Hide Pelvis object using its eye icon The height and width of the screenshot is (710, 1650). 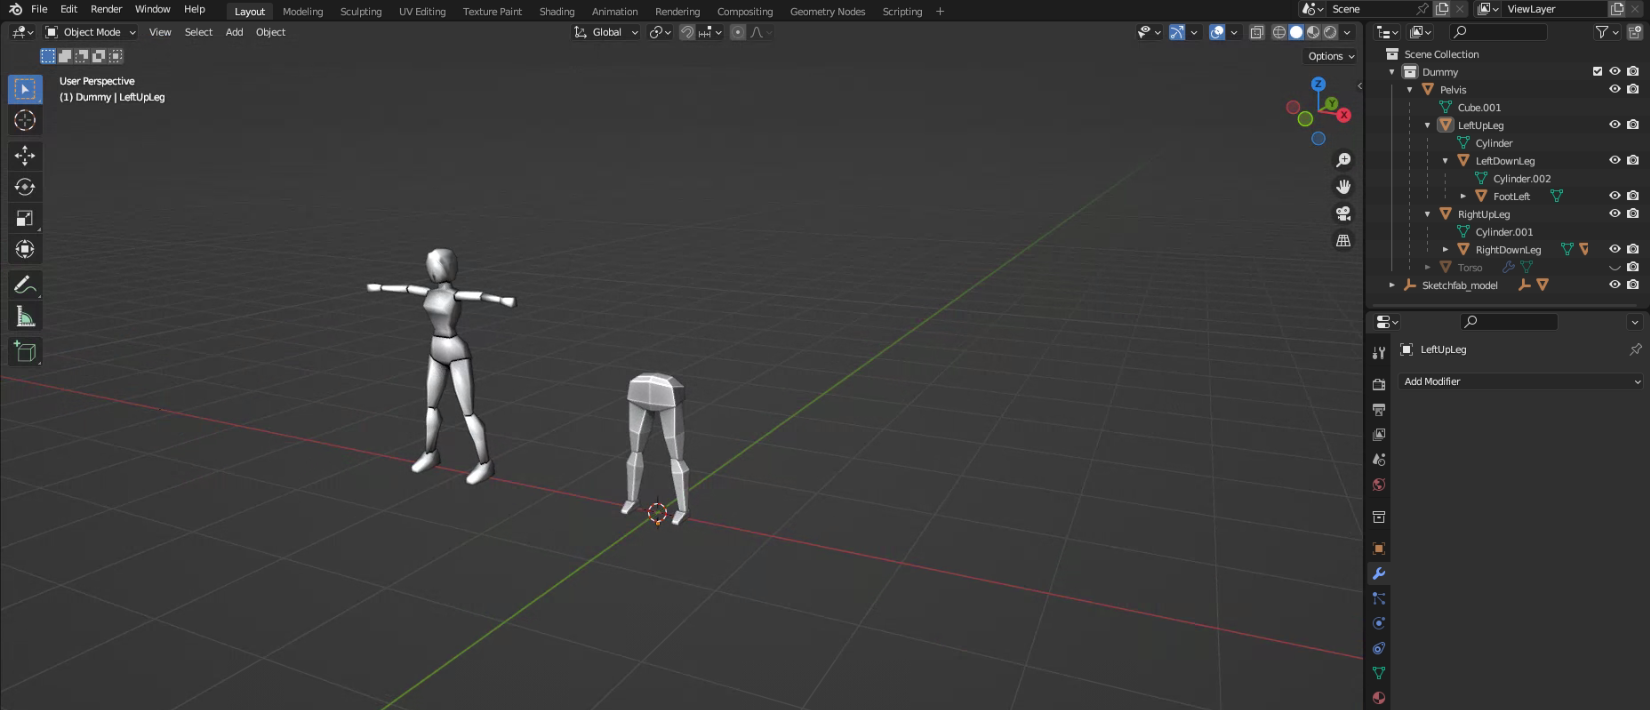tap(1614, 89)
